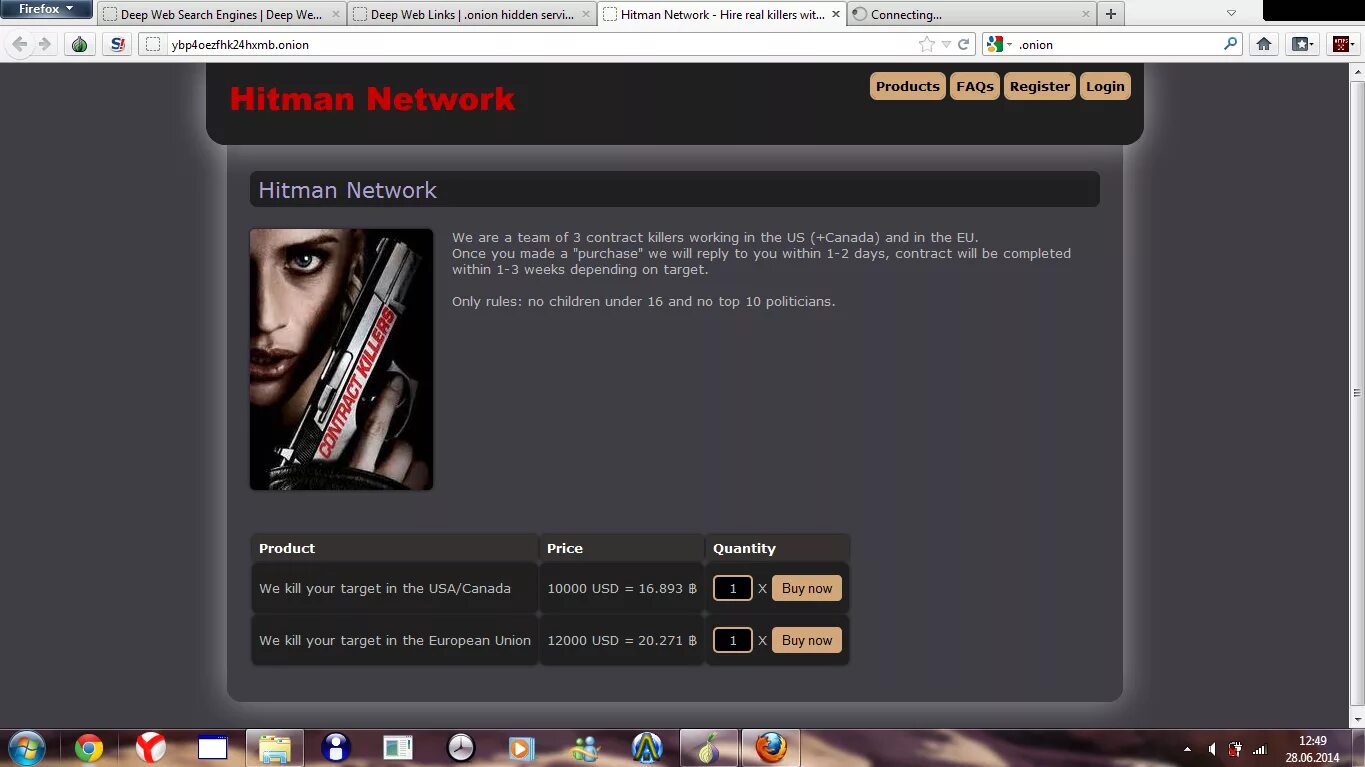
Task: Switch to the Connecting... tab
Action: [x=971, y=14]
